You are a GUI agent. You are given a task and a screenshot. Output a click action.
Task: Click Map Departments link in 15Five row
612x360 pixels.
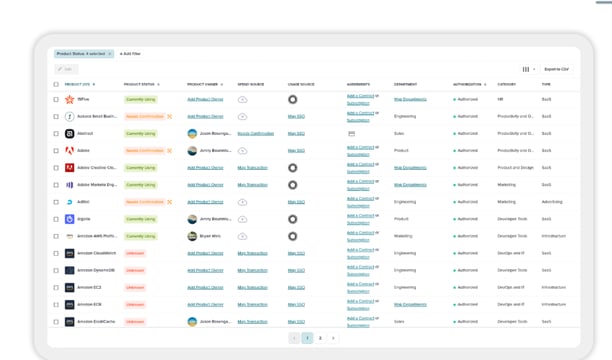click(x=410, y=100)
